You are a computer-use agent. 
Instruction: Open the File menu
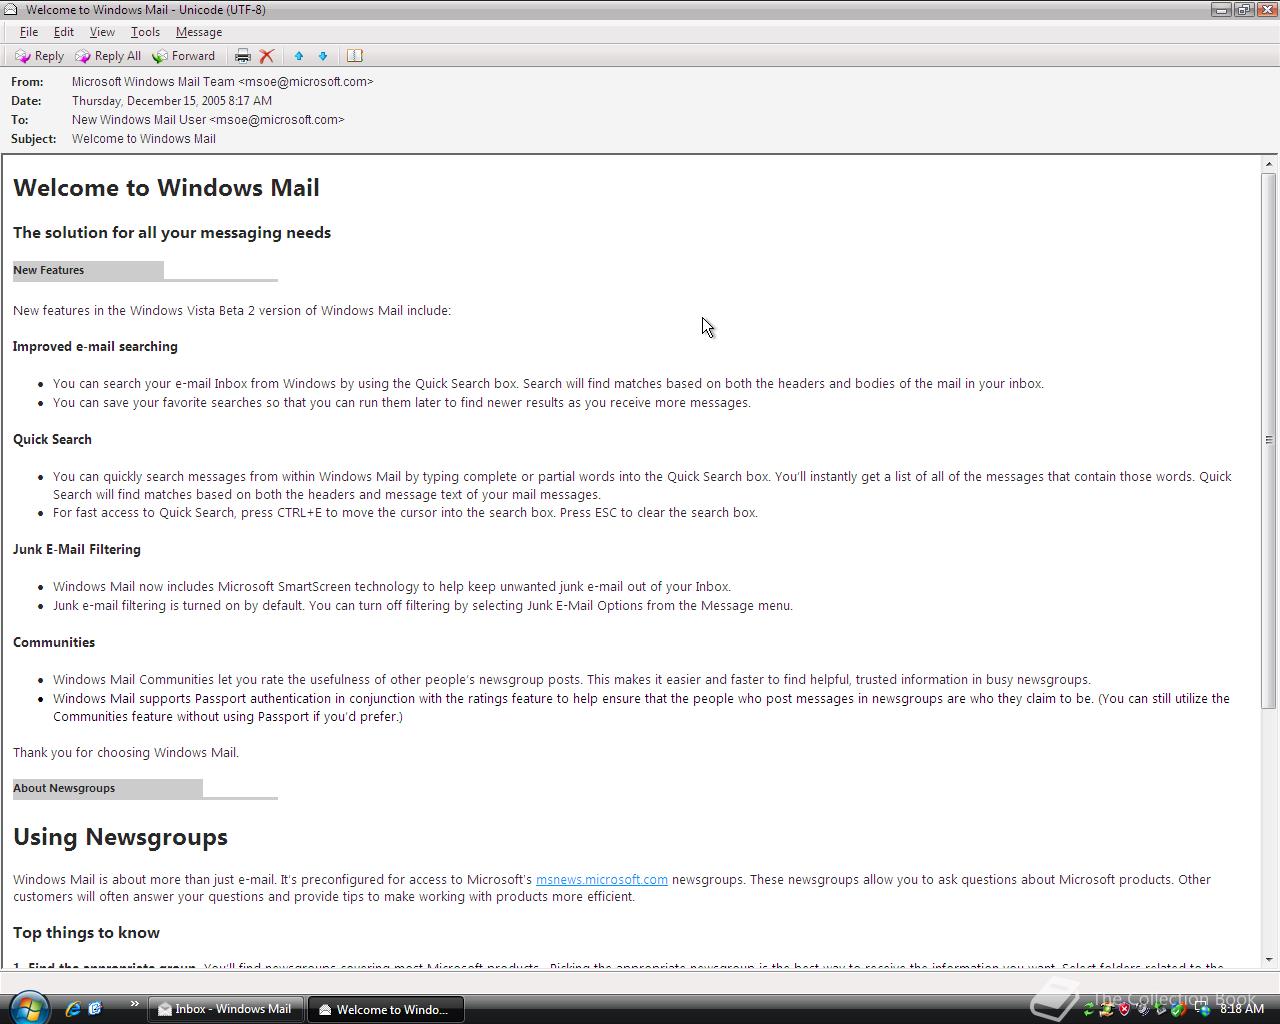29,32
